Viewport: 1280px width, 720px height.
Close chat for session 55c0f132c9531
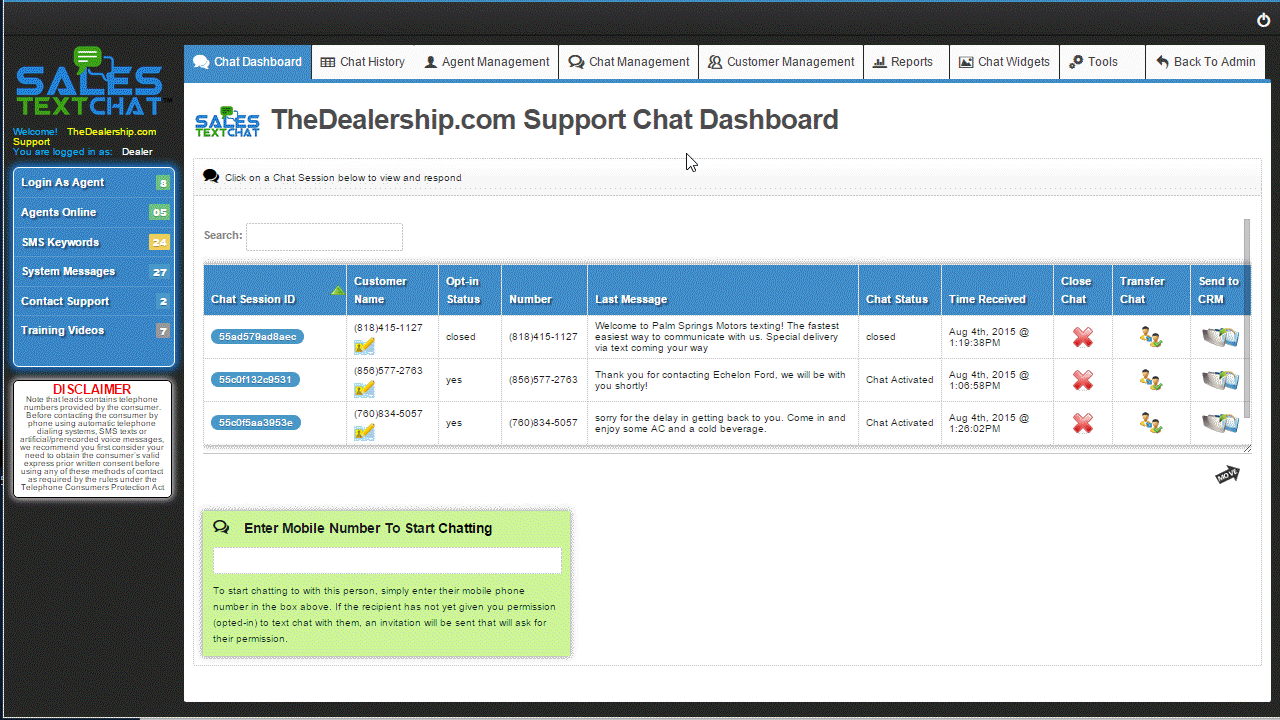coord(1082,380)
